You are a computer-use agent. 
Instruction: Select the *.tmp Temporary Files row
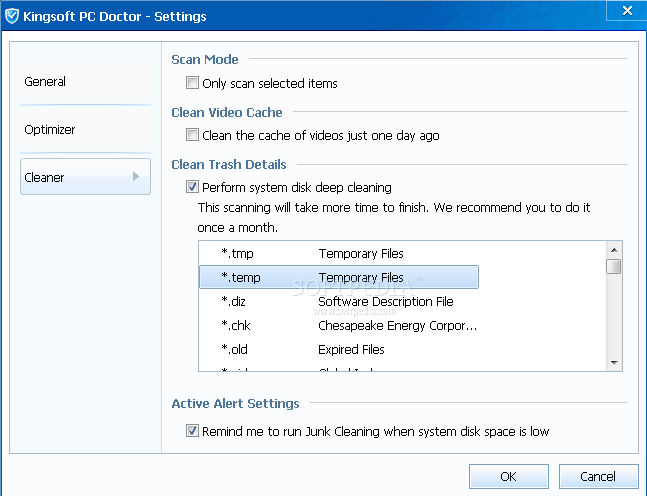339,253
